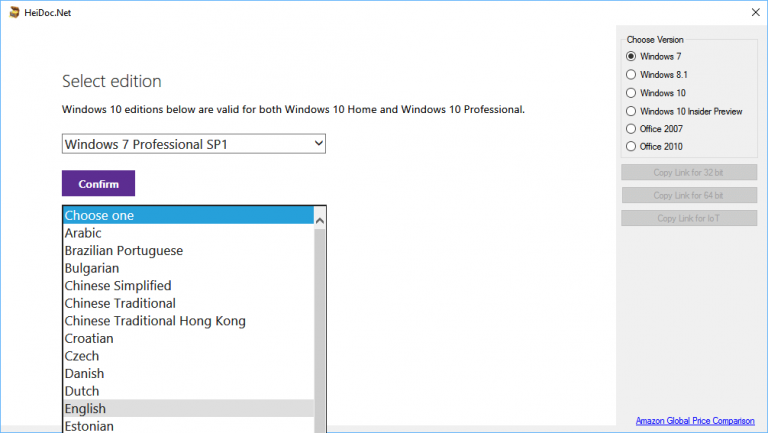Open the Amazon Global Price Comparison link

click(695, 421)
